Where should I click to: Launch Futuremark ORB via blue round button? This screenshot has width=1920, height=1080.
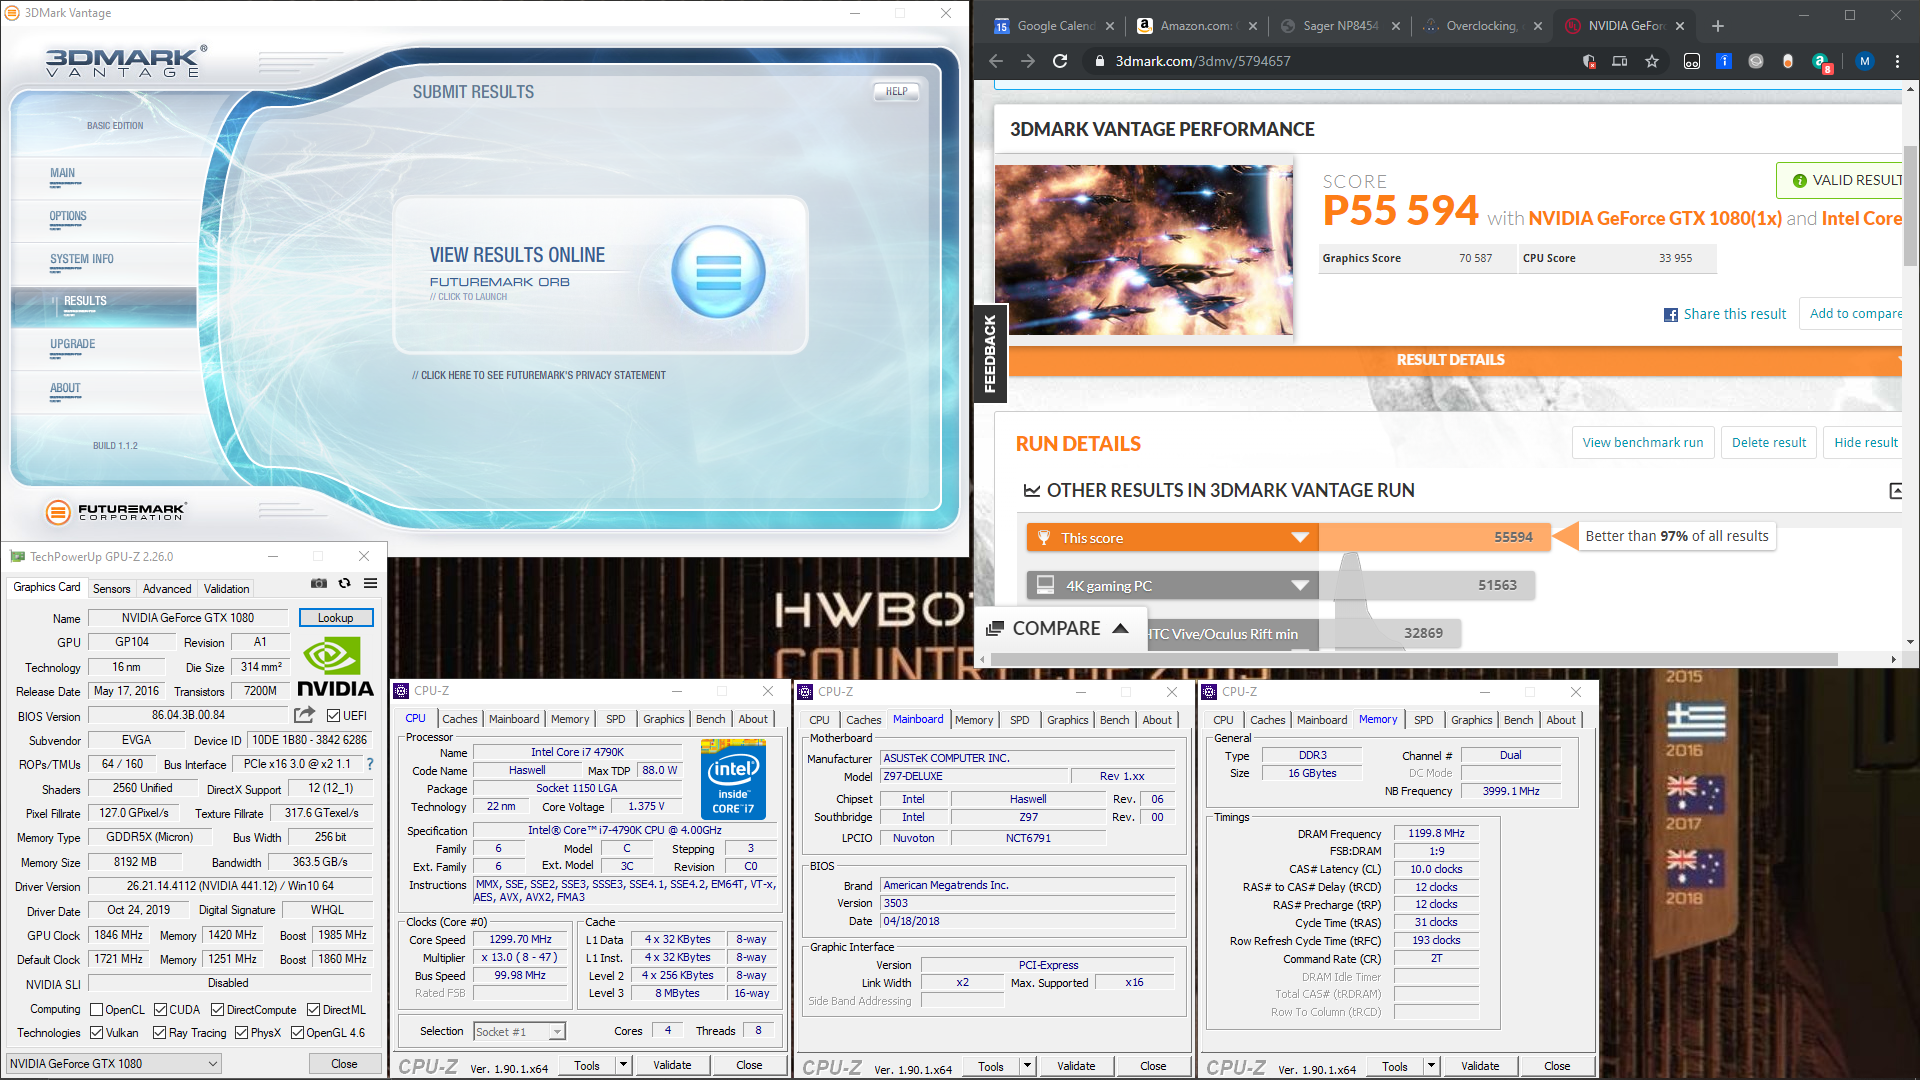click(x=718, y=272)
